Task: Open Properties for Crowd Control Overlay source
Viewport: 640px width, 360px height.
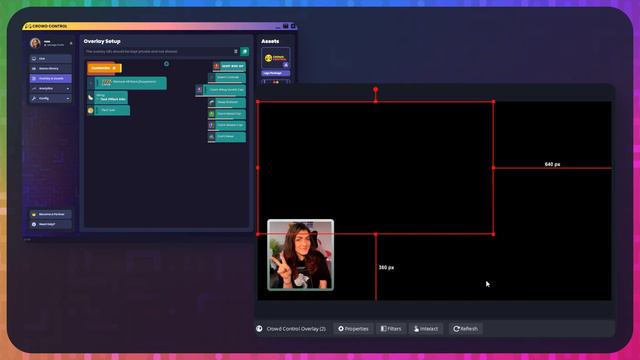Action: (x=353, y=329)
